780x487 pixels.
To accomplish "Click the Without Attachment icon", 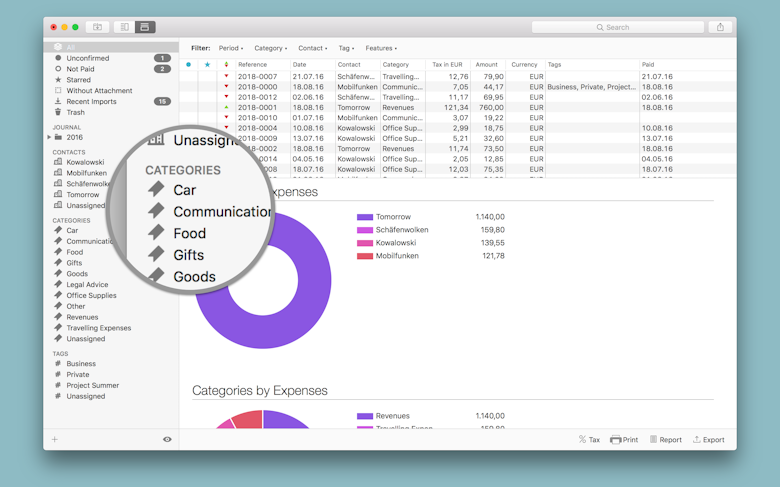I will (x=58, y=91).
